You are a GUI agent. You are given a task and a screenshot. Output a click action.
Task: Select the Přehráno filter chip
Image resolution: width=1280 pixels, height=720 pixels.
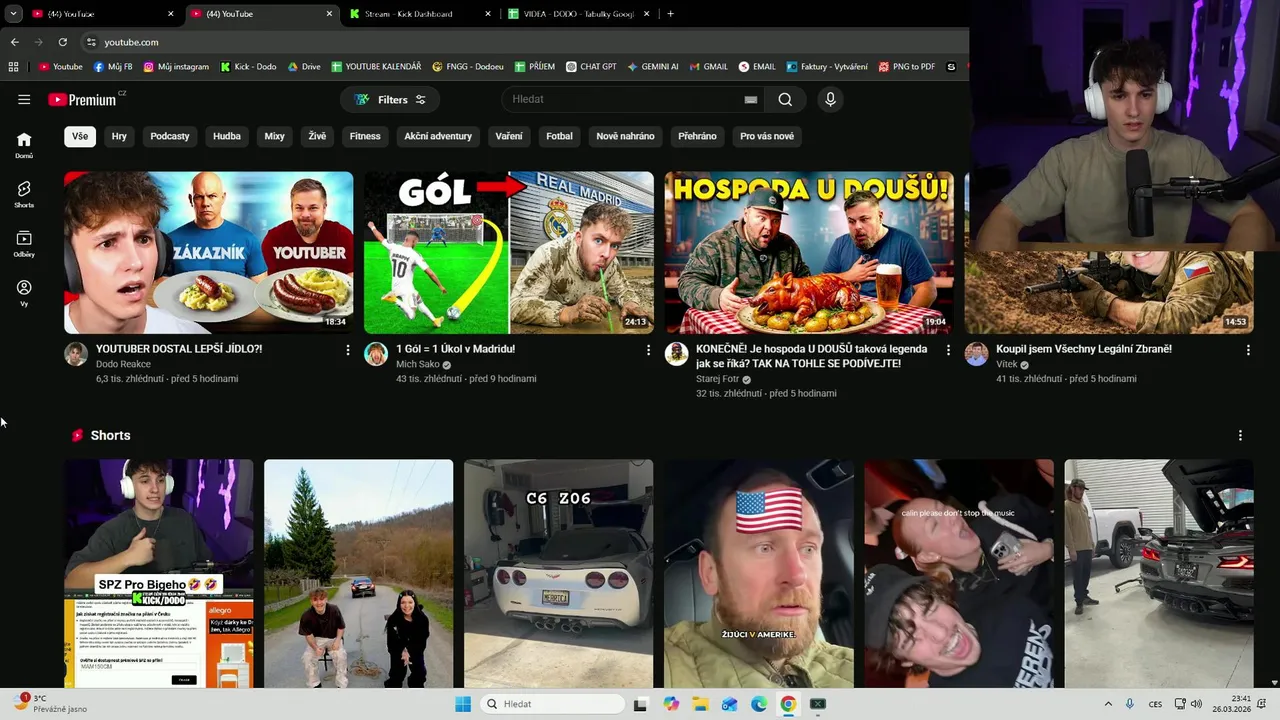(x=697, y=136)
